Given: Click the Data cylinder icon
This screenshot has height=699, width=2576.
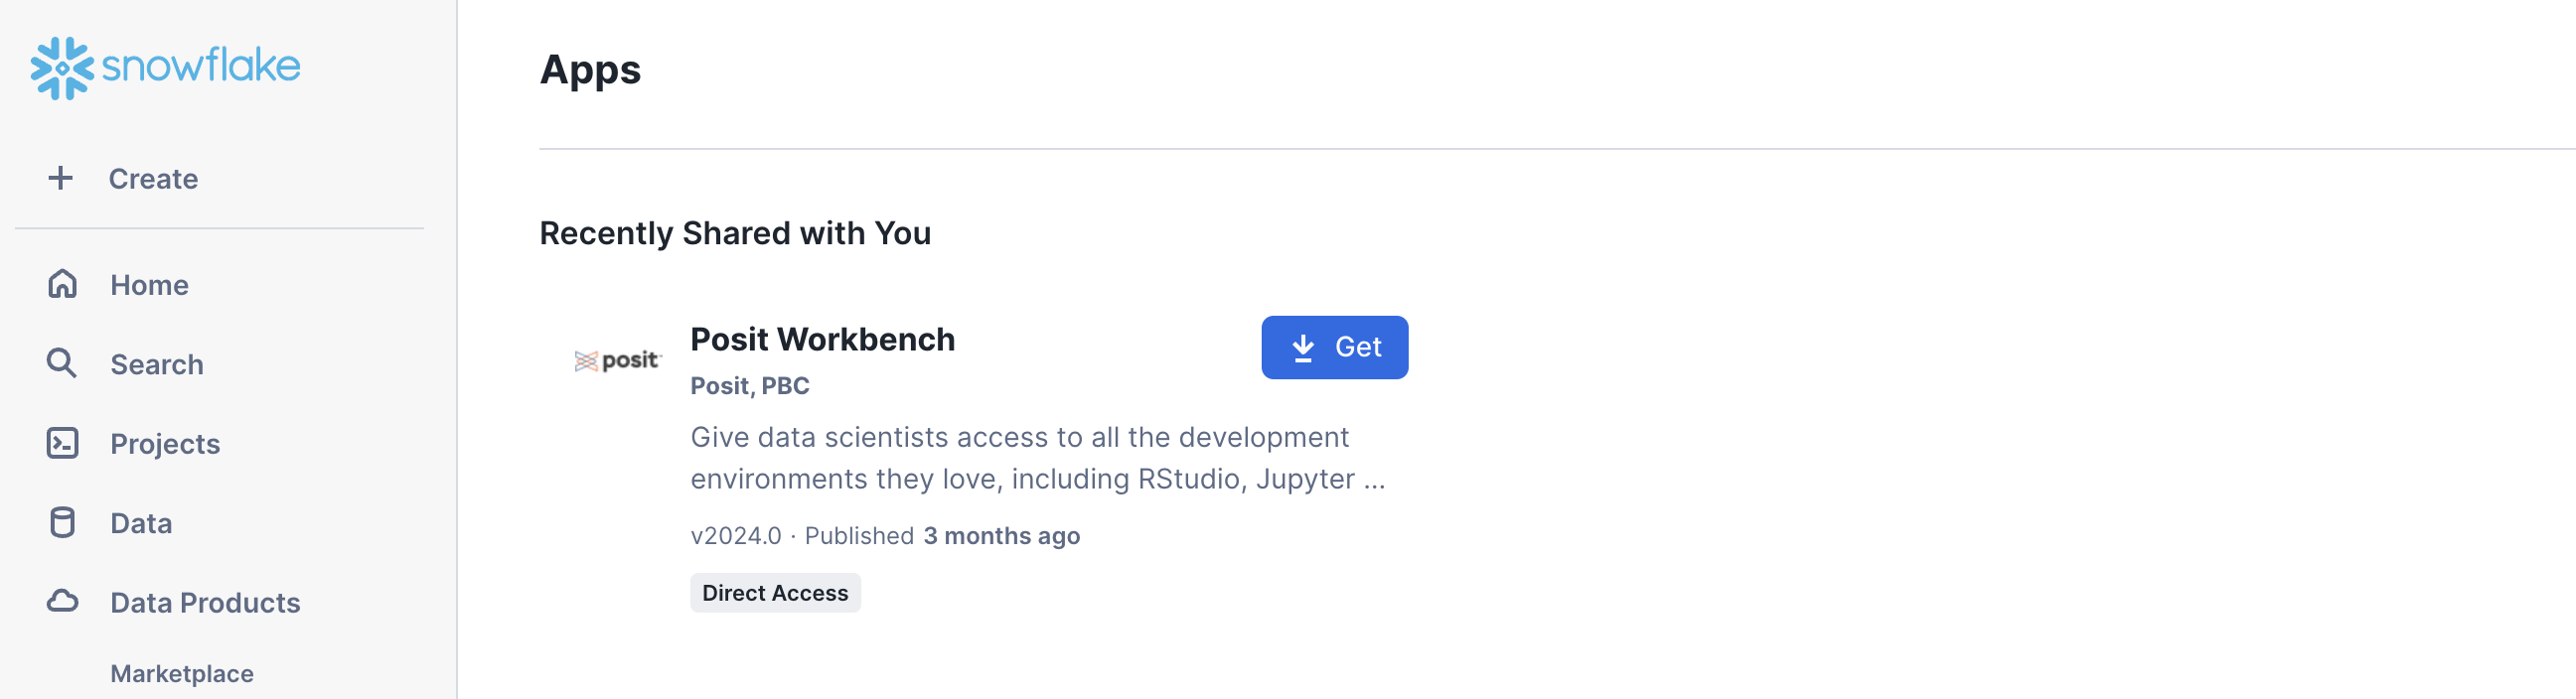Looking at the screenshot, I should (x=62, y=523).
